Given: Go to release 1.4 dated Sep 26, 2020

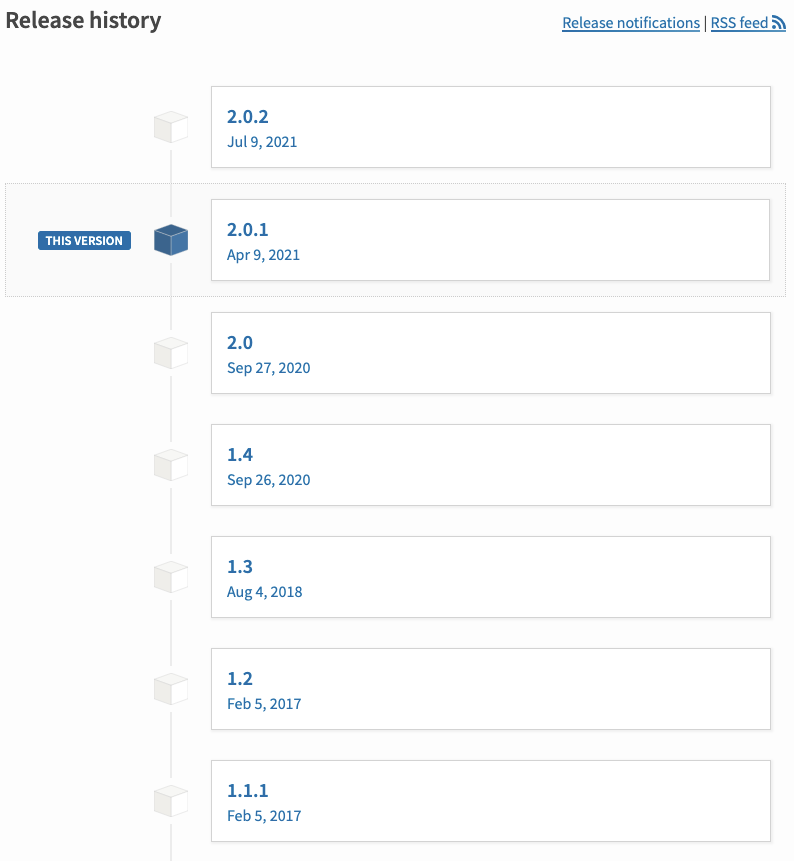Looking at the screenshot, I should click(x=490, y=464).
